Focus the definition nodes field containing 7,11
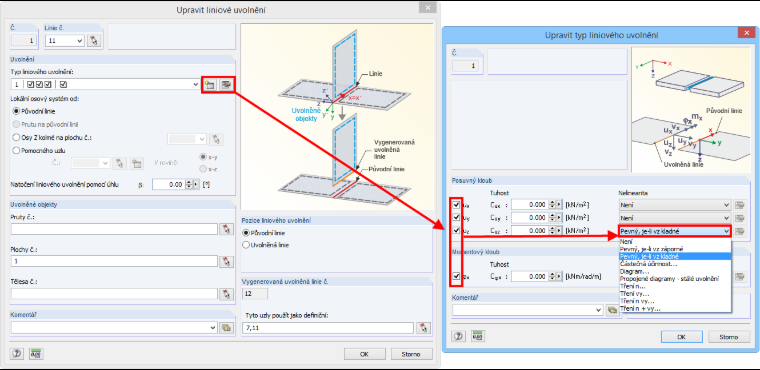Viewport: 760px width, 370px height. point(328,328)
